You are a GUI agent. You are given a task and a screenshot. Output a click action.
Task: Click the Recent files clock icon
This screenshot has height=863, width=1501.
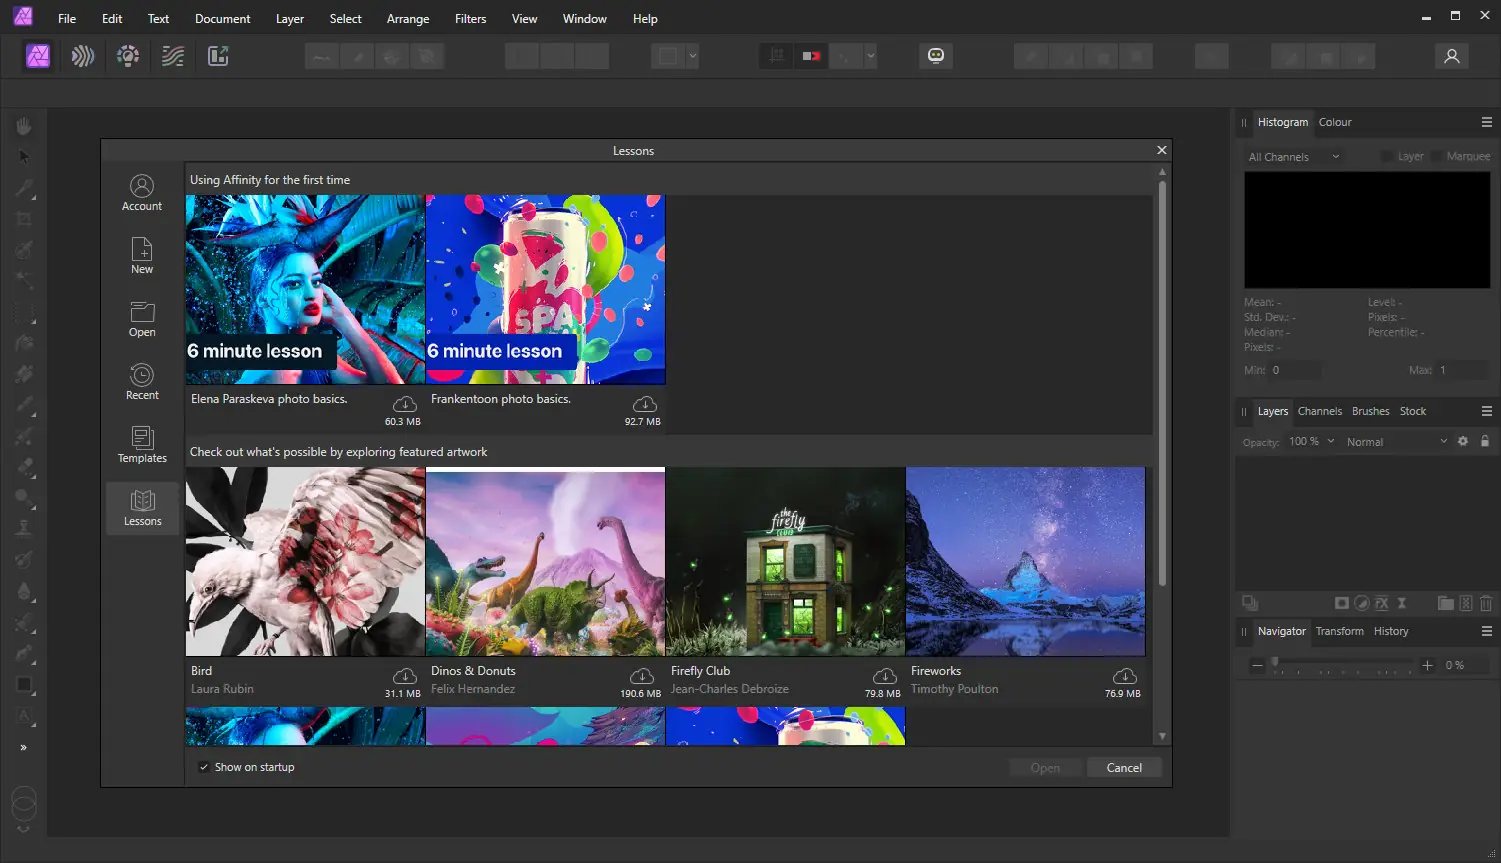(x=142, y=376)
